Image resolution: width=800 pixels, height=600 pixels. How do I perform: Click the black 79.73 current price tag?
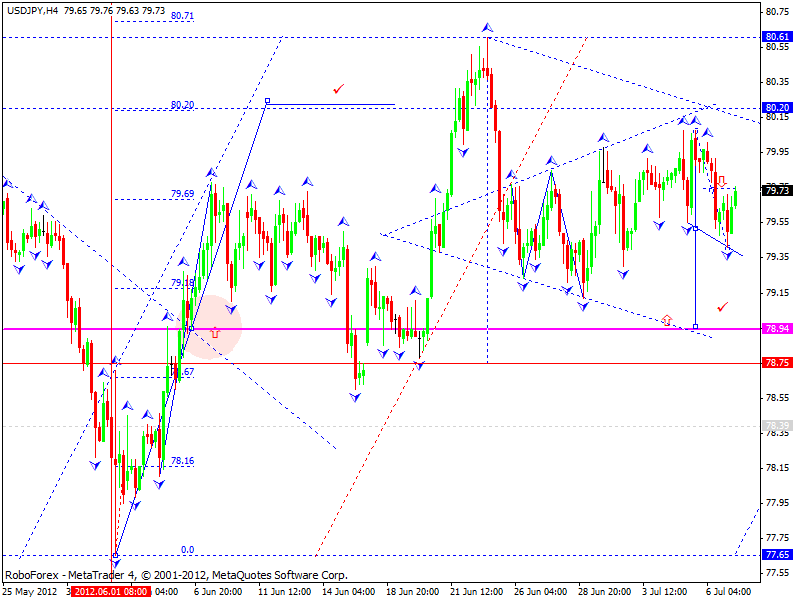pyautogui.click(x=777, y=190)
